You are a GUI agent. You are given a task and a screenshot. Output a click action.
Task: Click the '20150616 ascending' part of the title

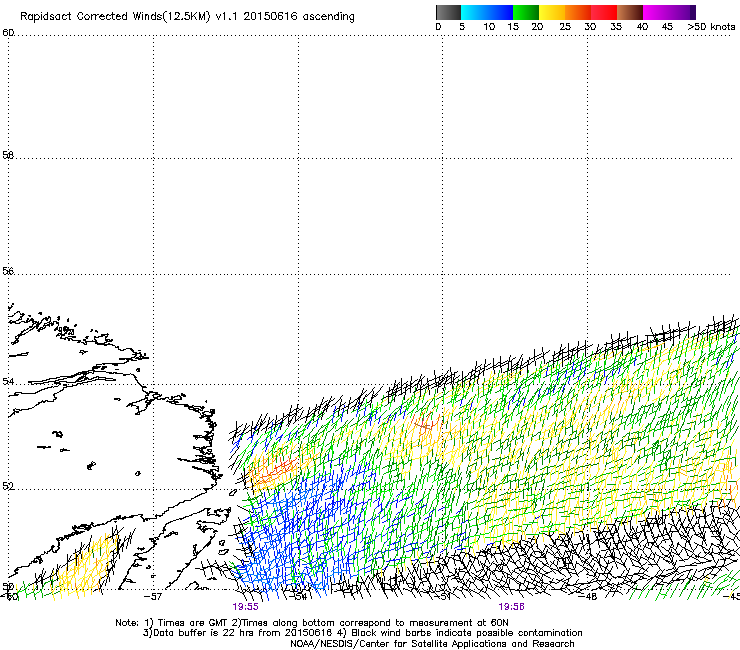click(299, 17)
